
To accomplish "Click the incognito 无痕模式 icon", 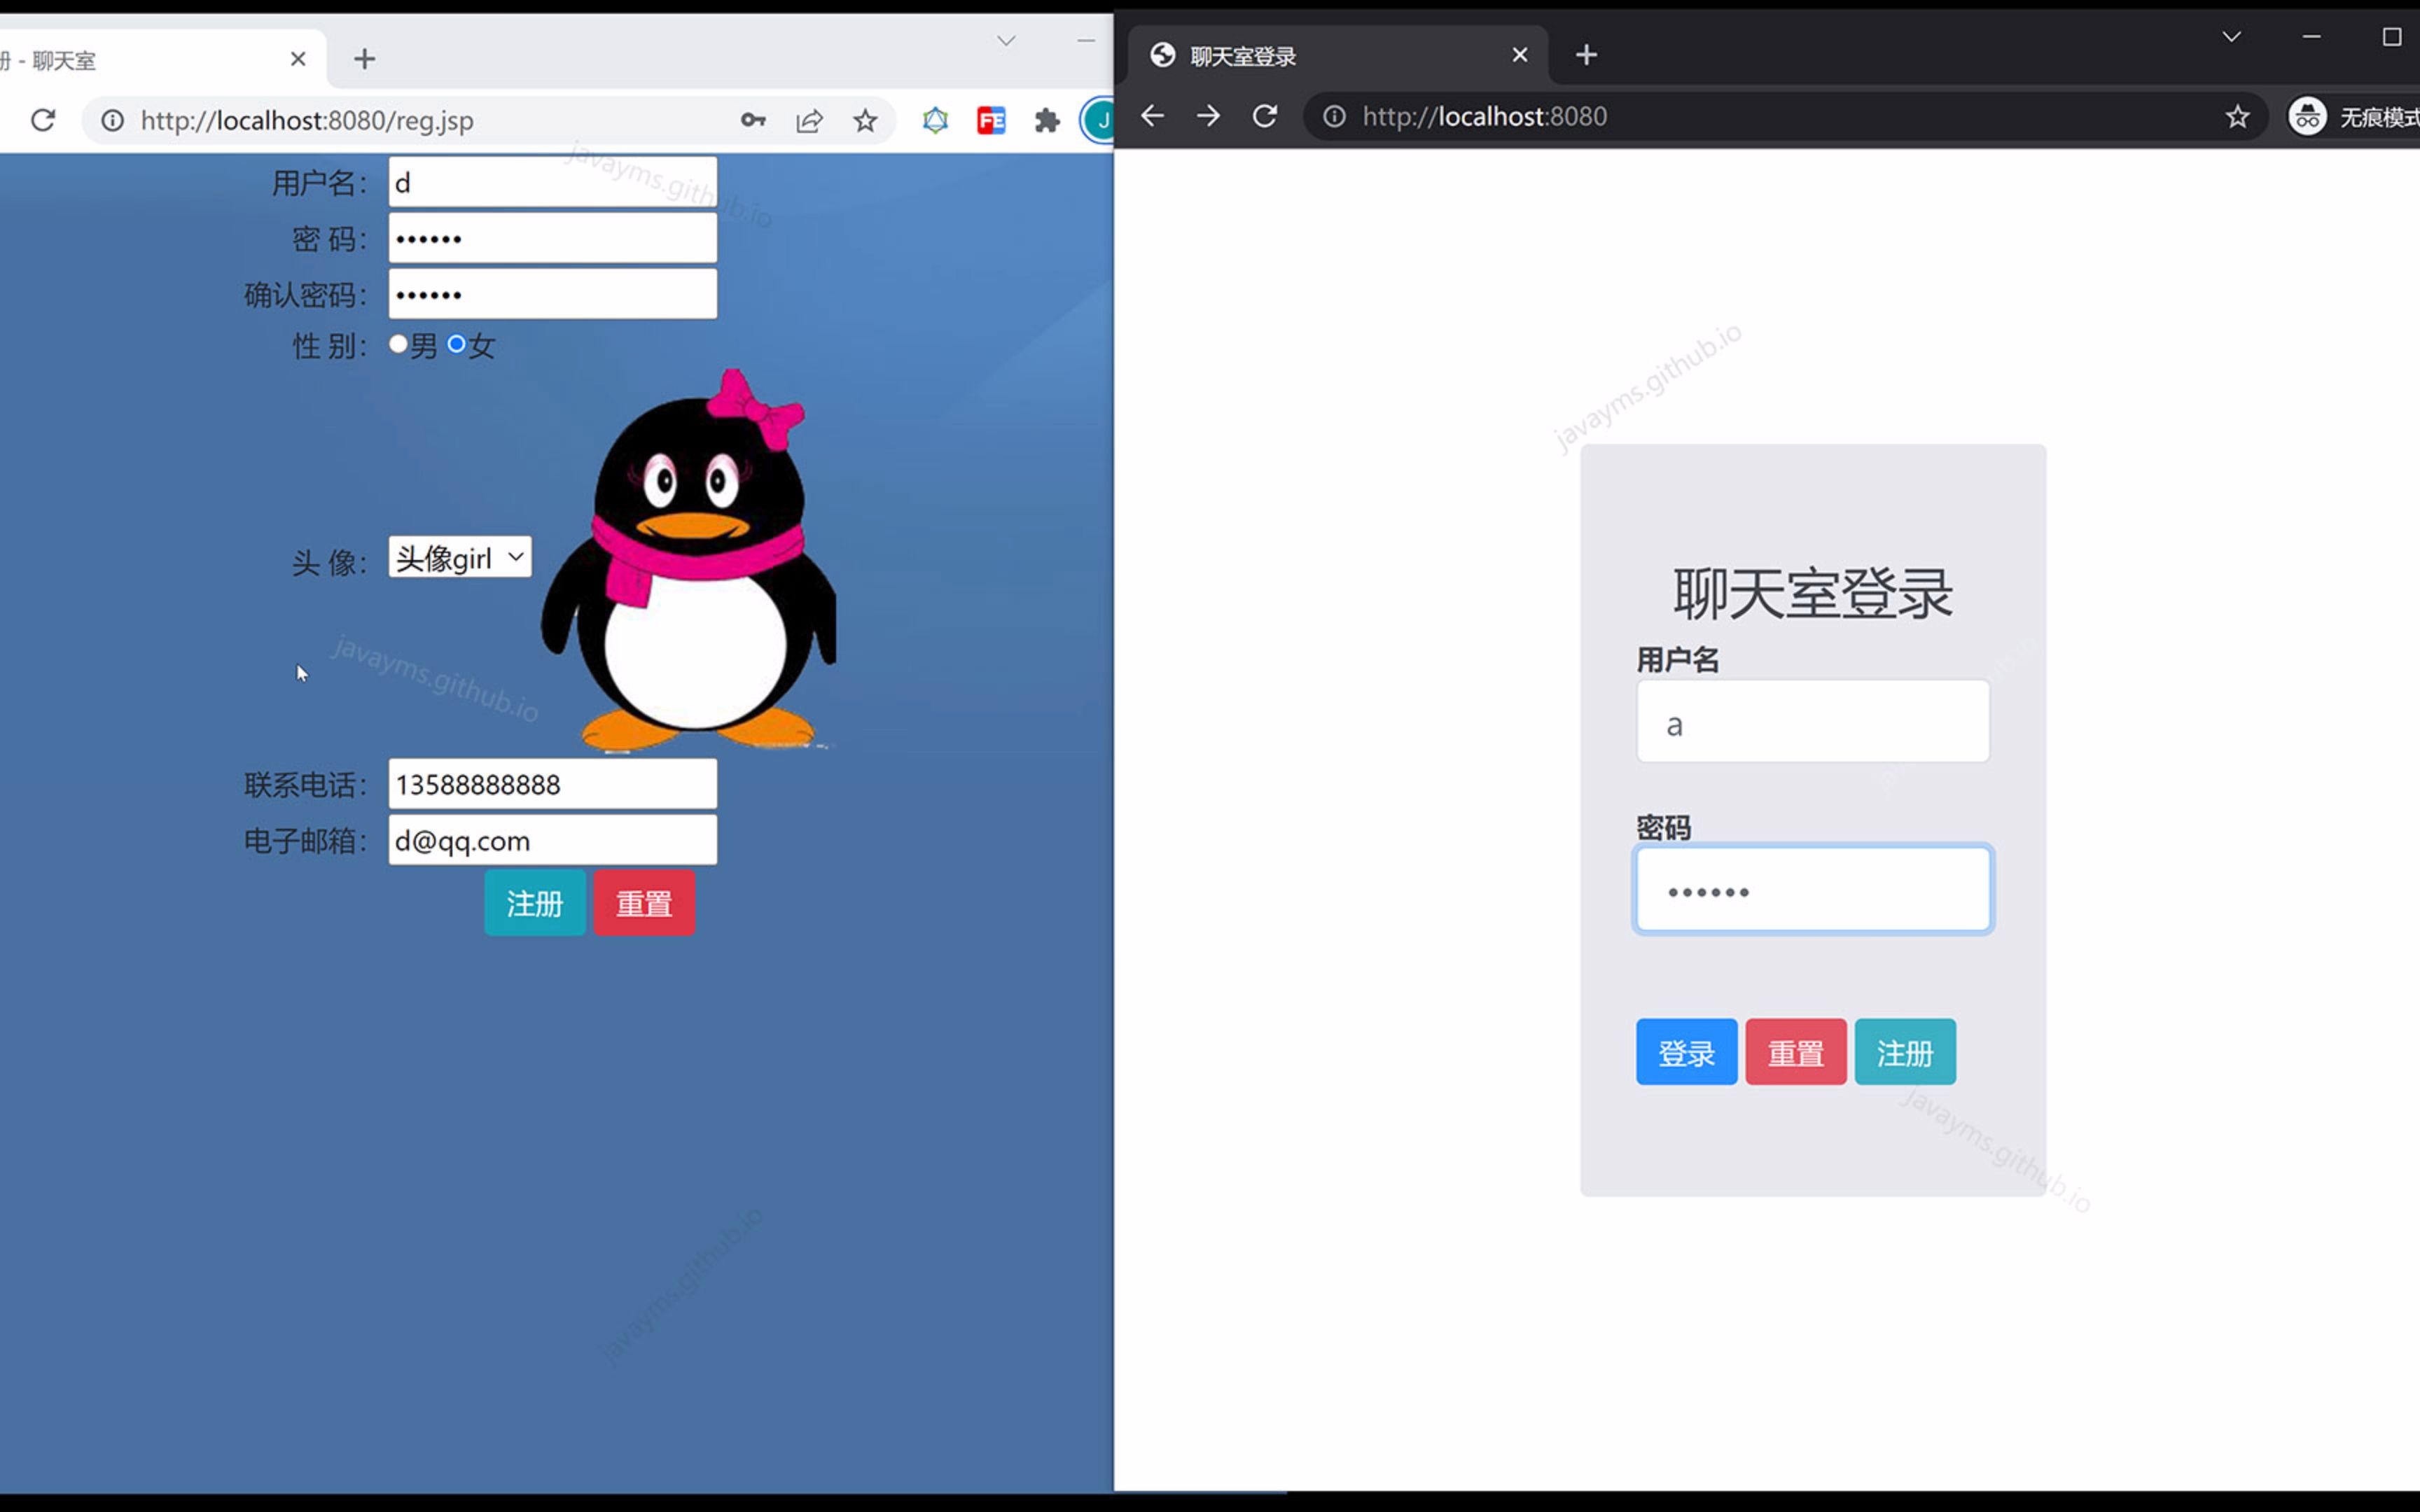I will [x=2308, y=116].
